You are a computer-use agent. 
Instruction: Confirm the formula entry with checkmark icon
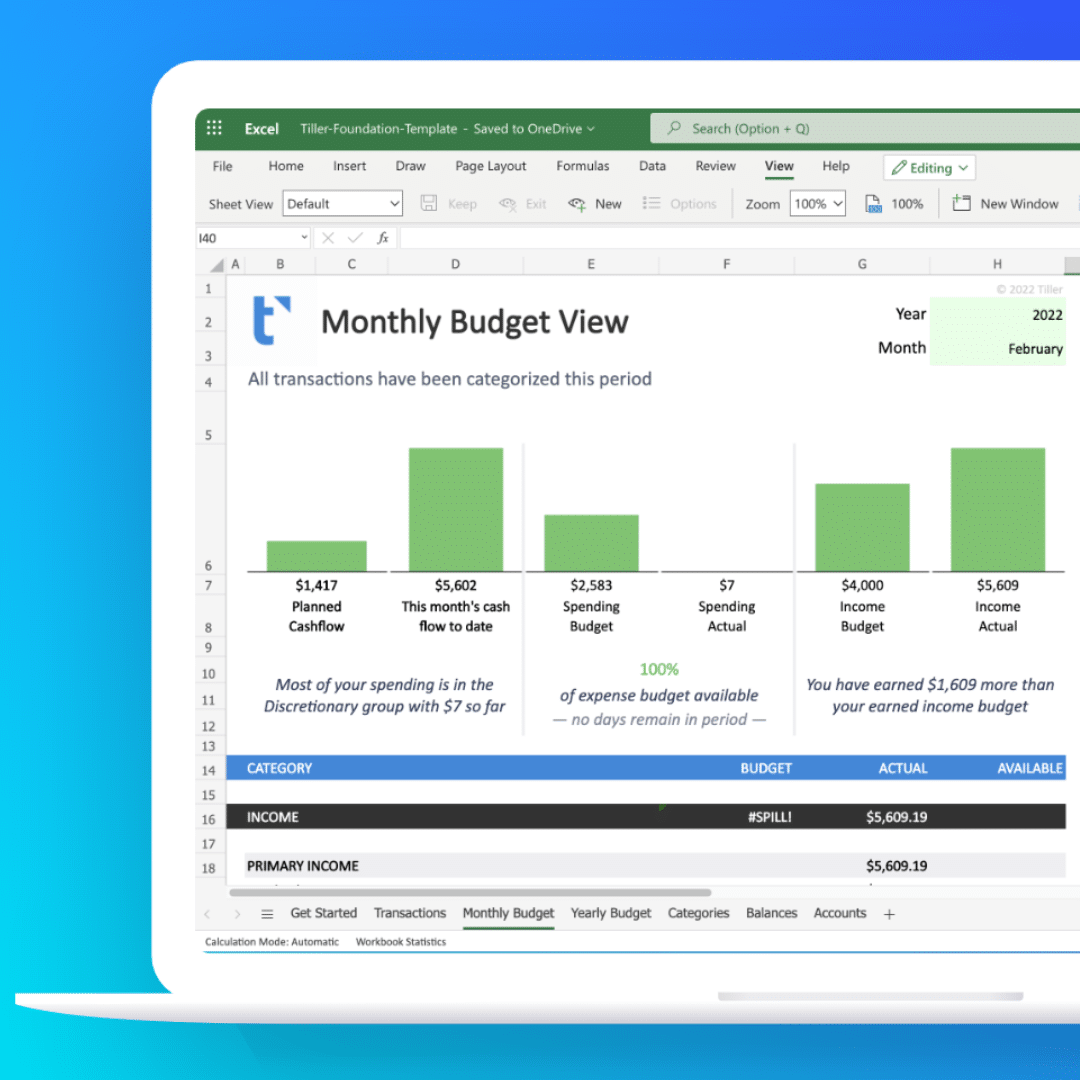(355, 238)
